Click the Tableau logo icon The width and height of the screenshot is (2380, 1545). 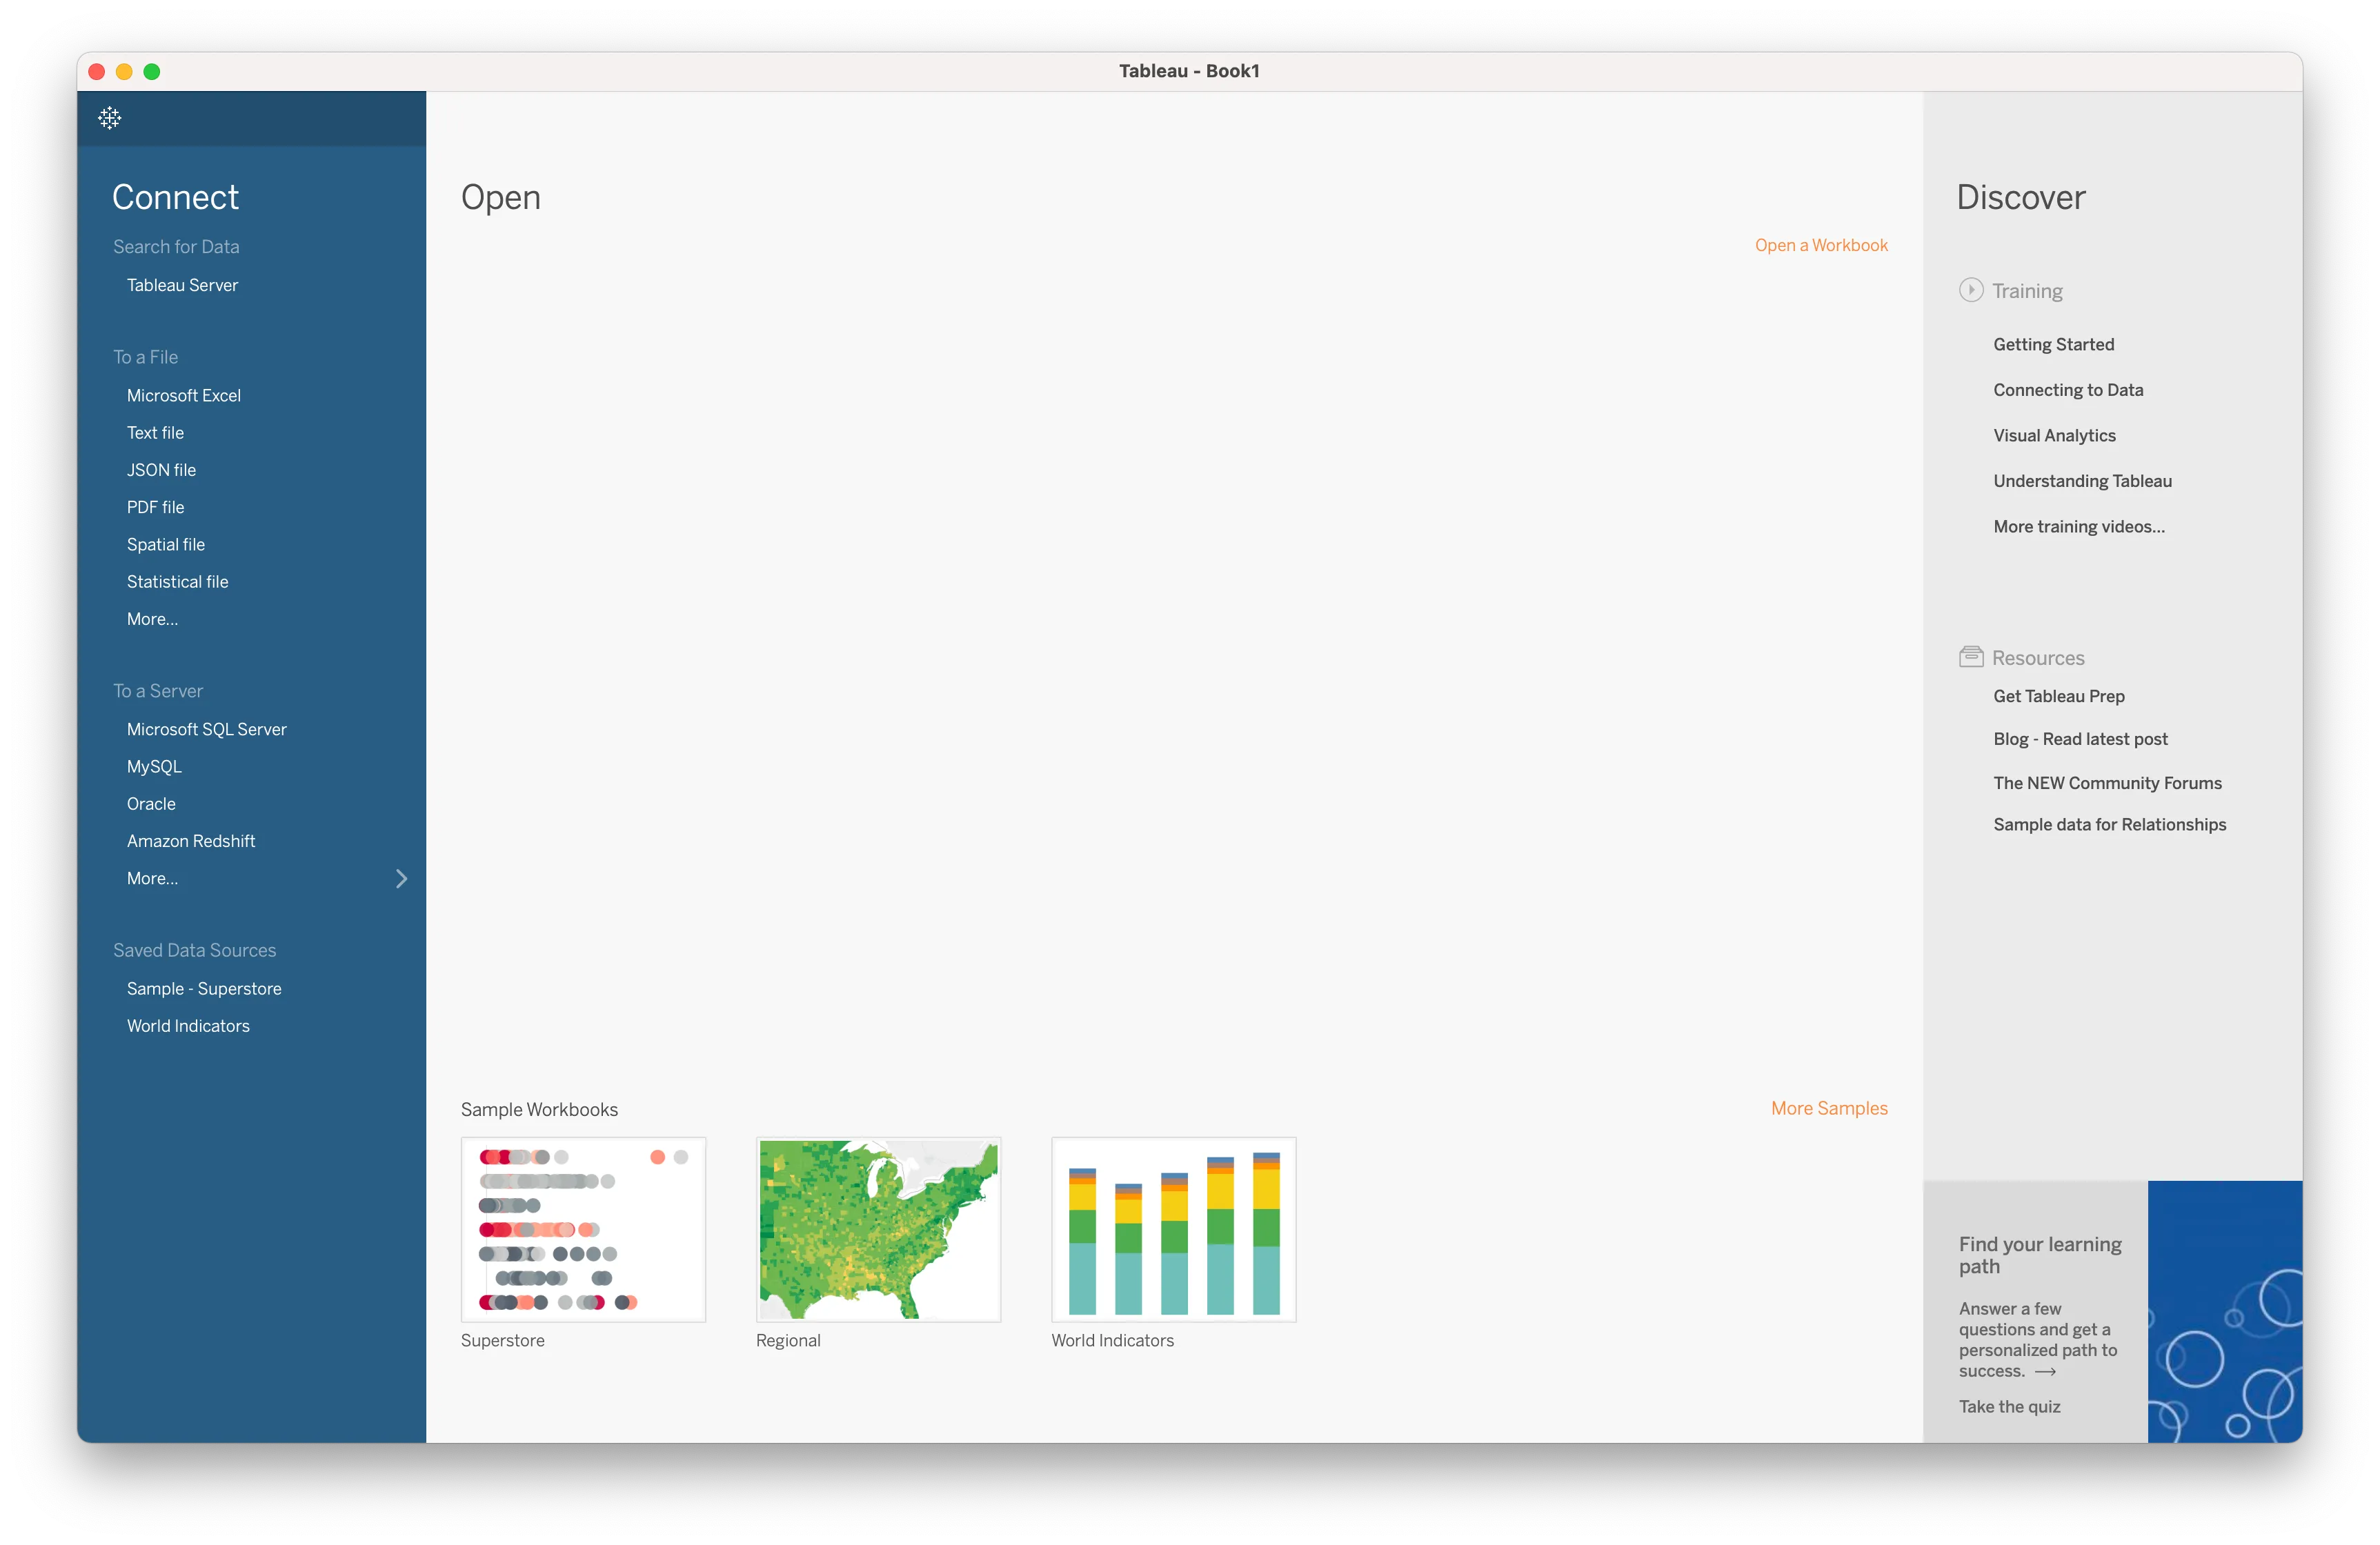110,118
